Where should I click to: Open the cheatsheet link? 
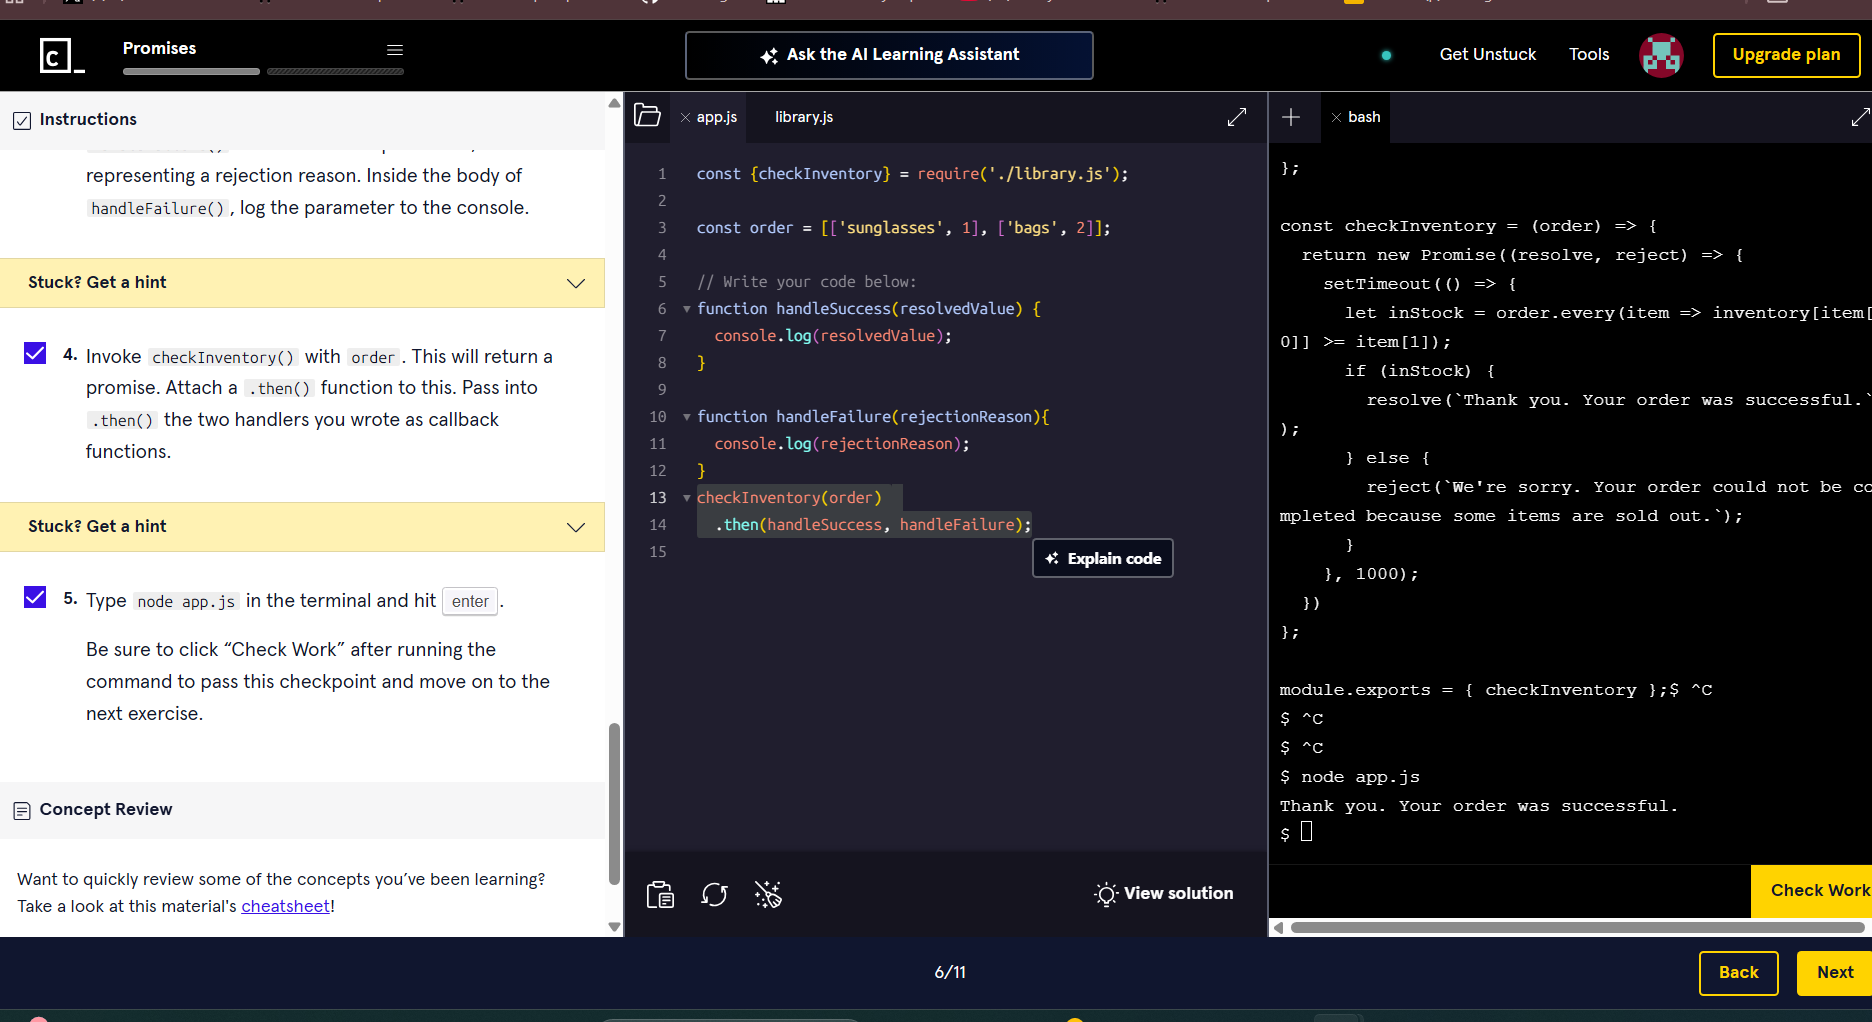(x=285, y=906)
